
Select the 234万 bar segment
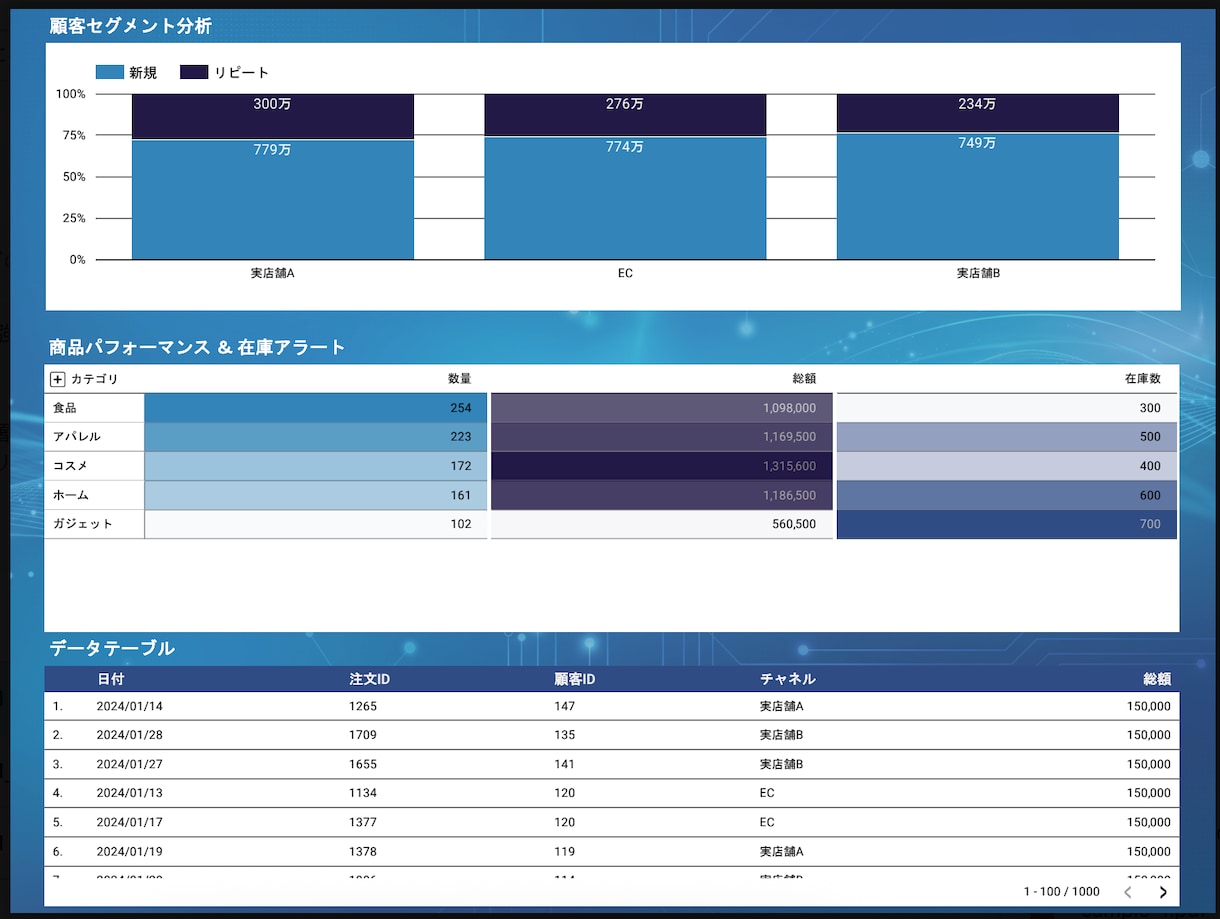tap(978, 113)
